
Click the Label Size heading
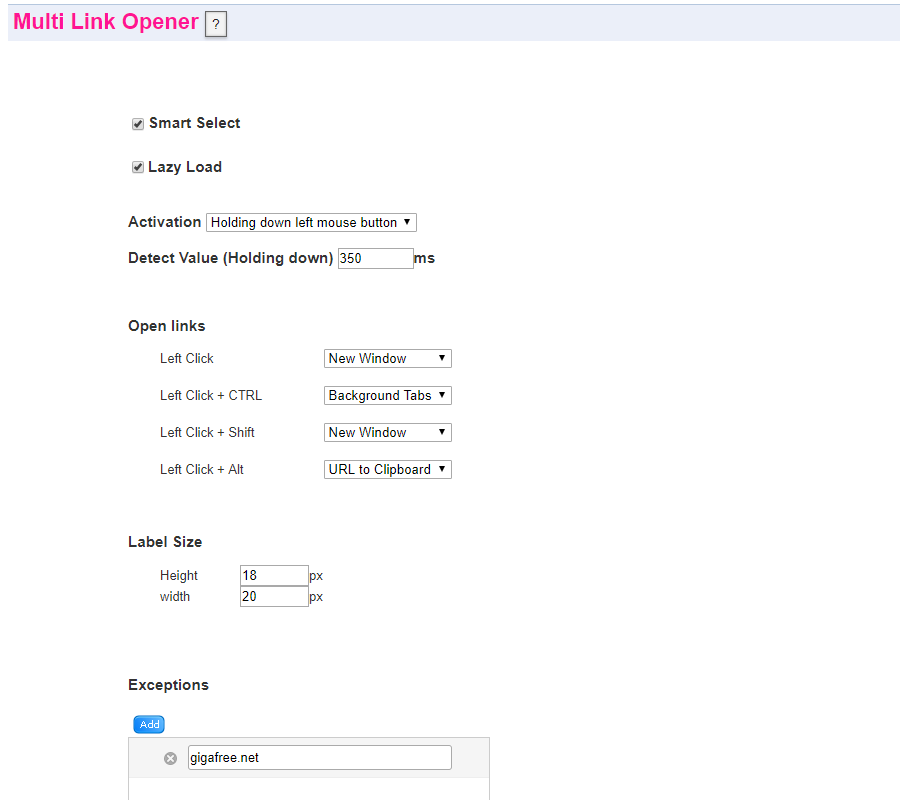[165, 542]
